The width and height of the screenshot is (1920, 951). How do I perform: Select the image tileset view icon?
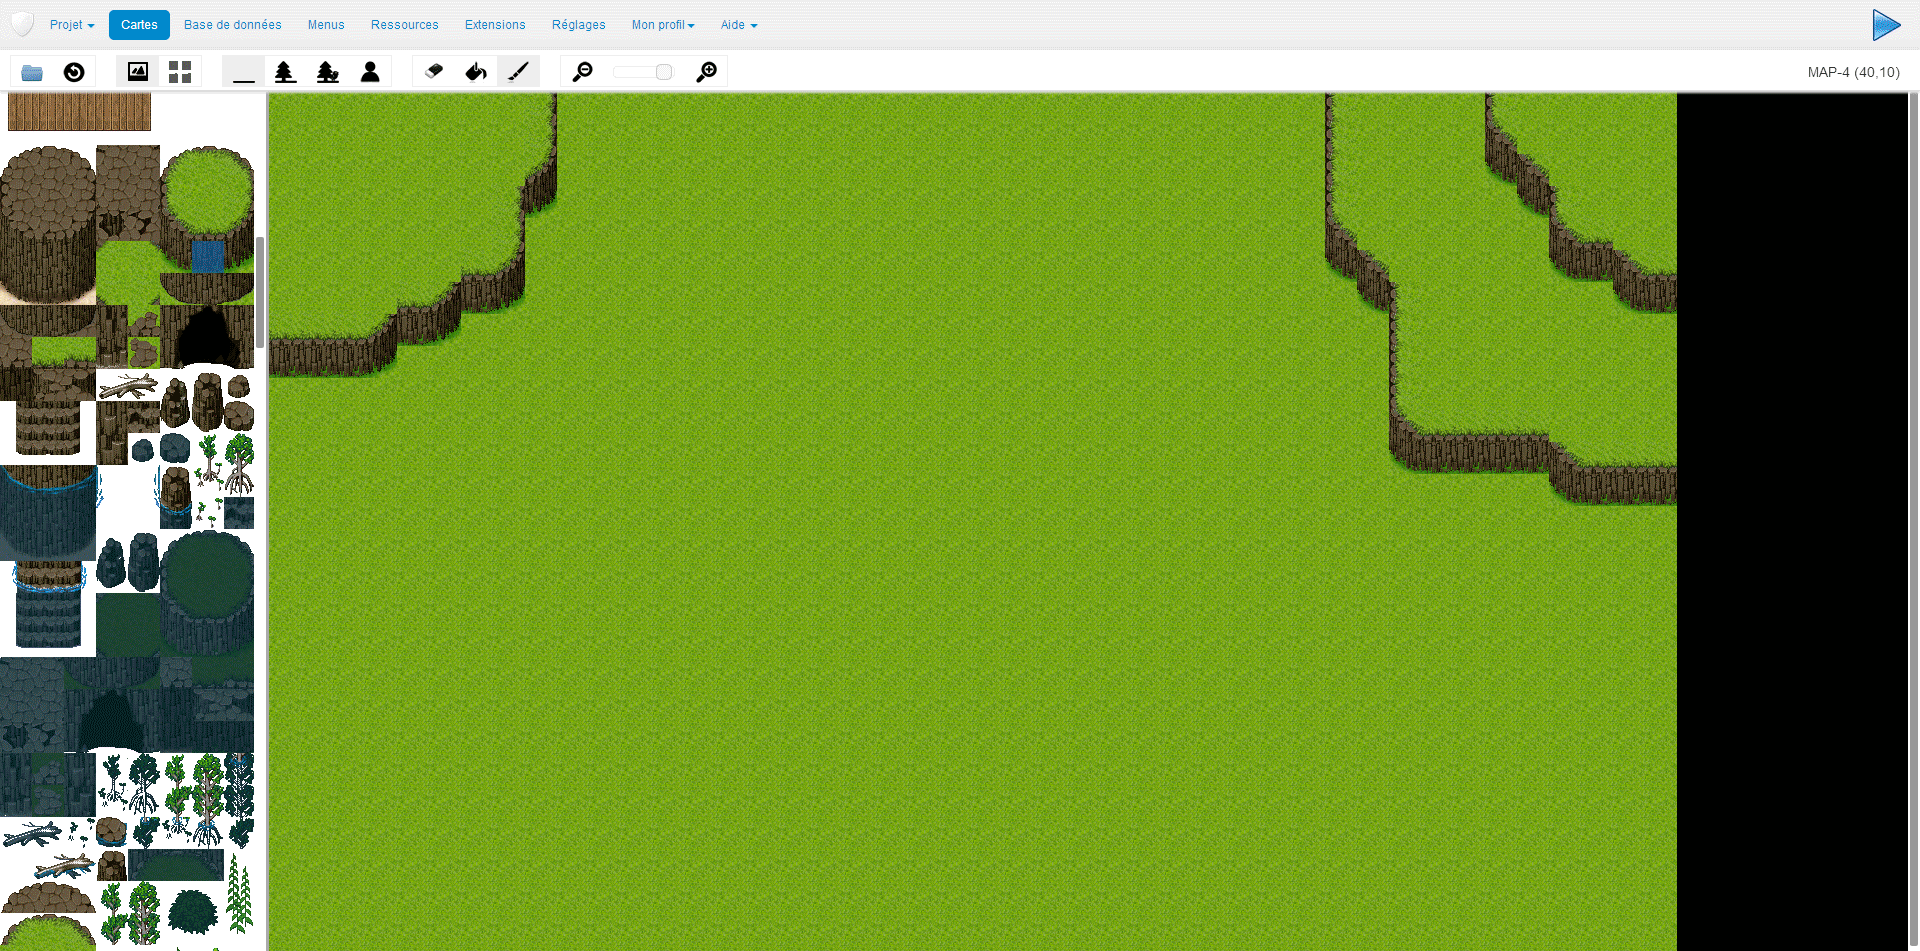coord(138,72)
